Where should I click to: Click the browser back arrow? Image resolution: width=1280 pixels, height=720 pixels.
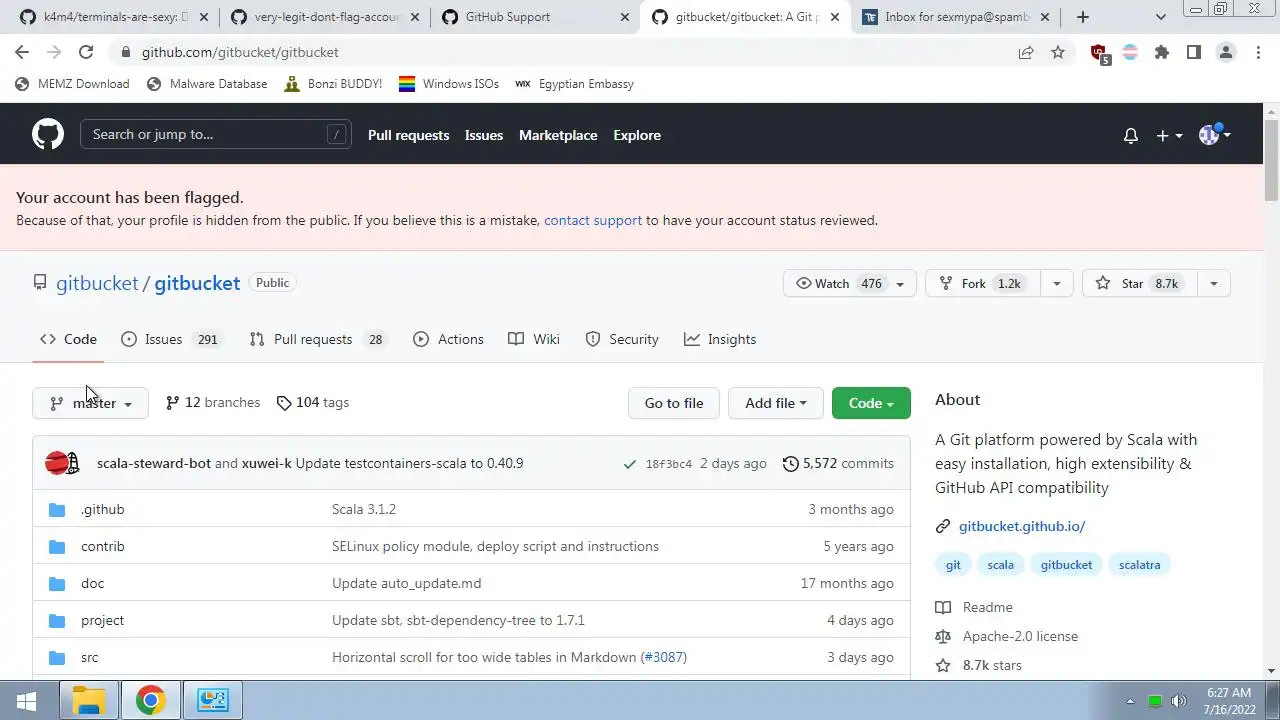coord(22,52)
